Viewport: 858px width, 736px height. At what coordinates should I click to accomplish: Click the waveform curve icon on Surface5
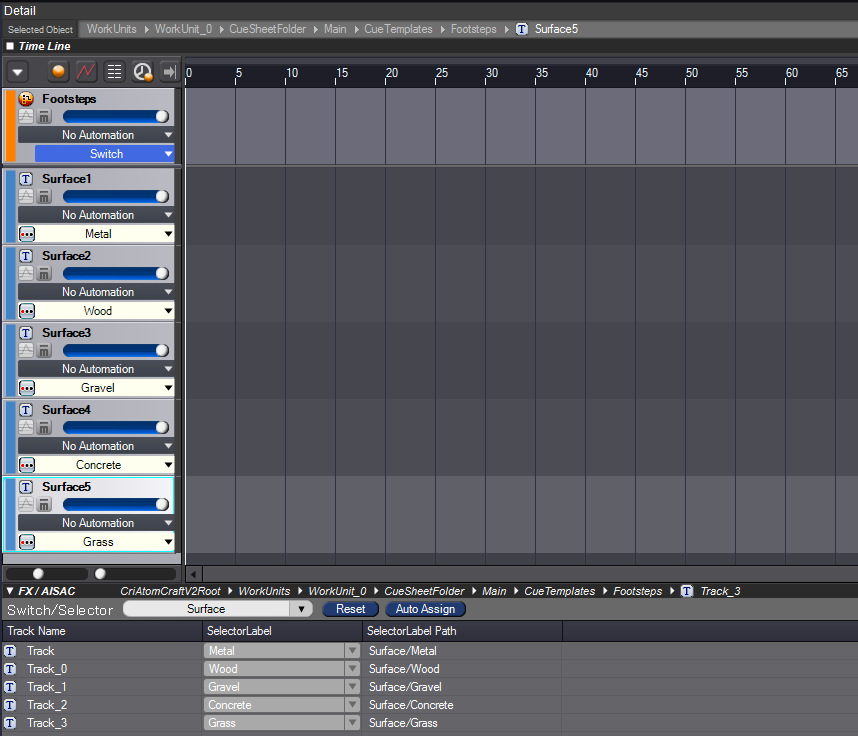pyautogui.click(x=26, y=505)
